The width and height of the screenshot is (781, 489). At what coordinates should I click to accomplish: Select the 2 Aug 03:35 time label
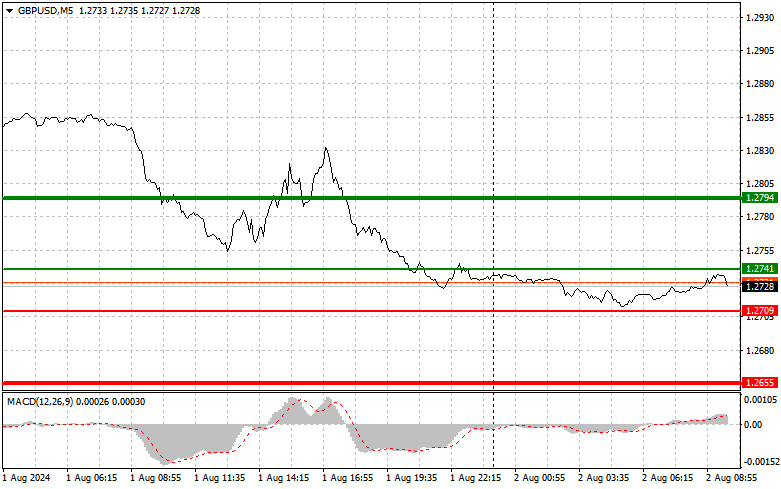pyautogui.click(x=603, y=478)
